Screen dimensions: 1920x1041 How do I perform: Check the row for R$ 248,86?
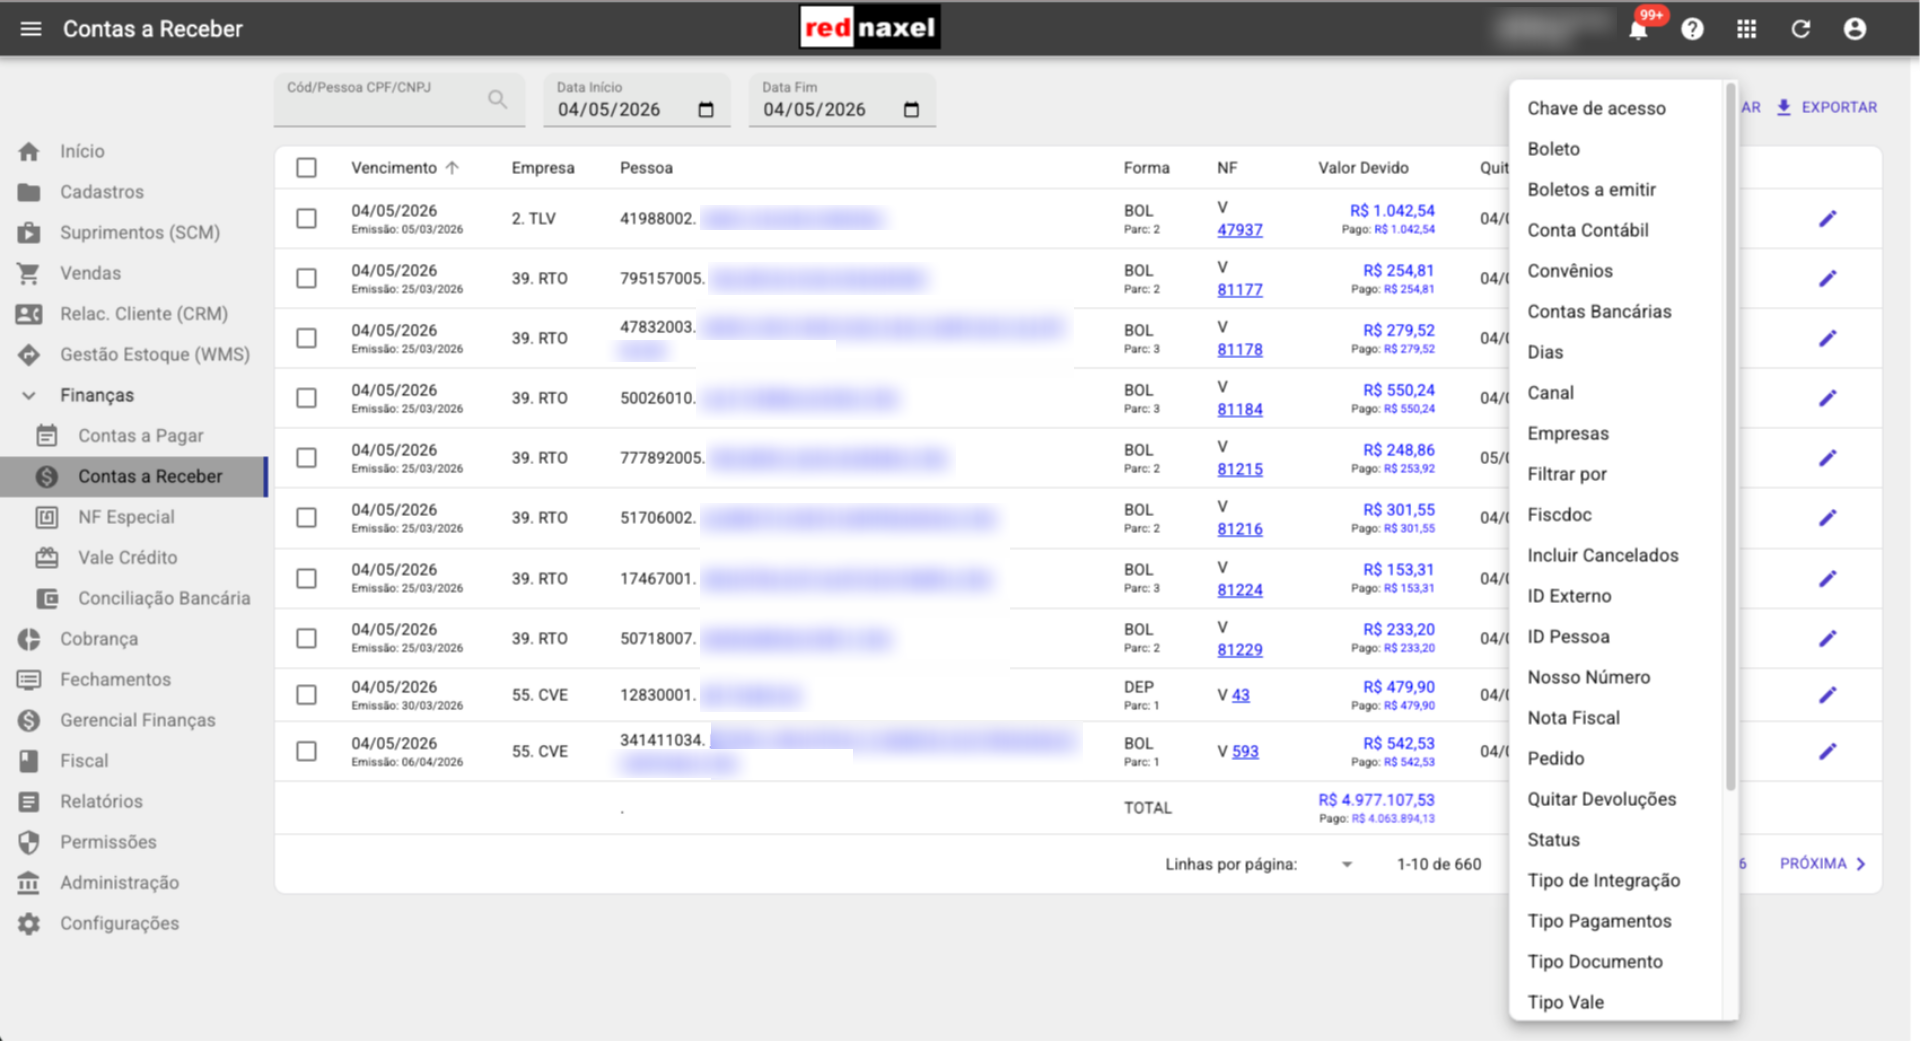pyautogui.click(x=306, y=458)
